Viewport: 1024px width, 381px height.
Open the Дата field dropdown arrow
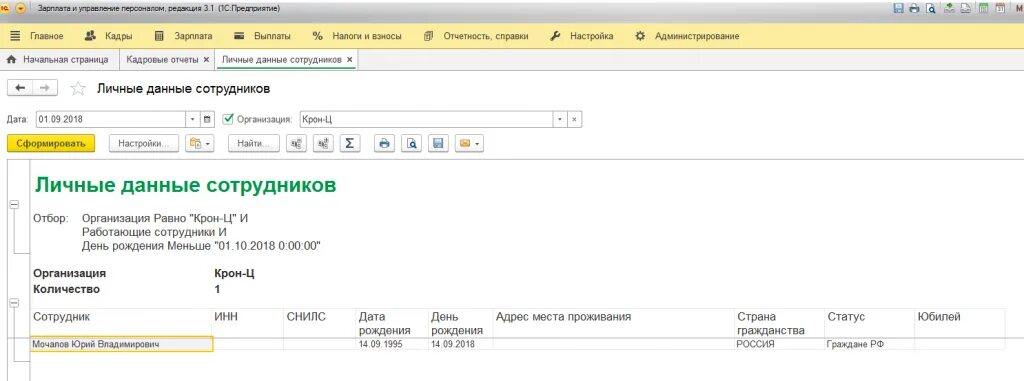click(193, 120)
